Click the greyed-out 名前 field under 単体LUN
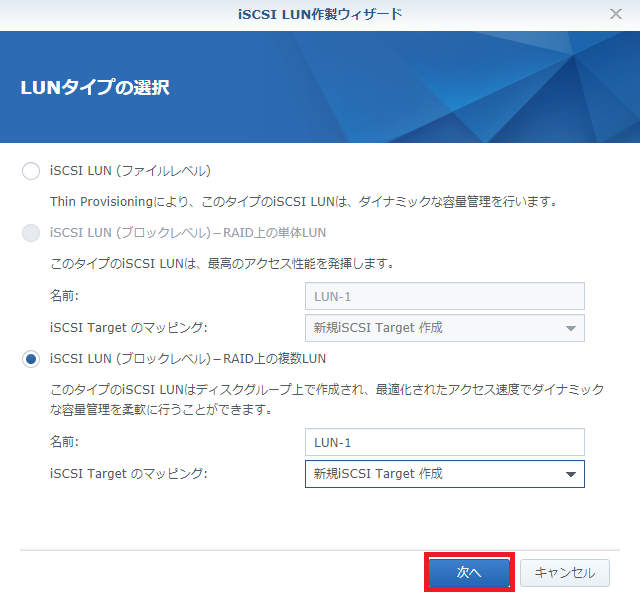This screenshot has width=640, height=593. pos(444,297)
